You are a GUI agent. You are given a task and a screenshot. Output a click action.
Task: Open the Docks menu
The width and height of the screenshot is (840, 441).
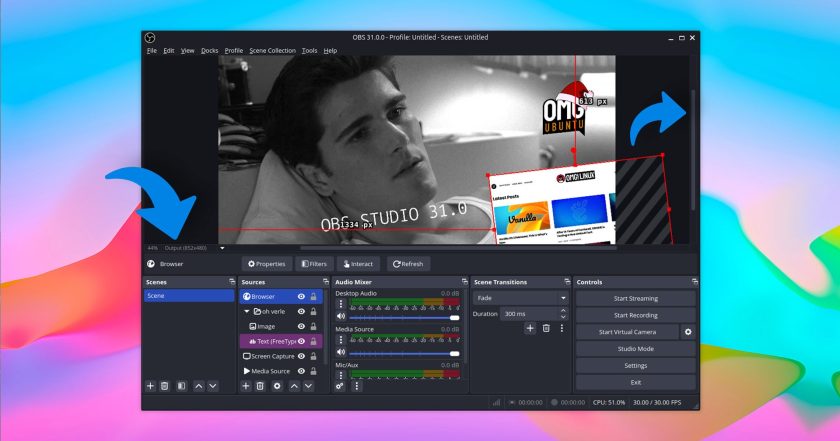click(x=209, y=50)
